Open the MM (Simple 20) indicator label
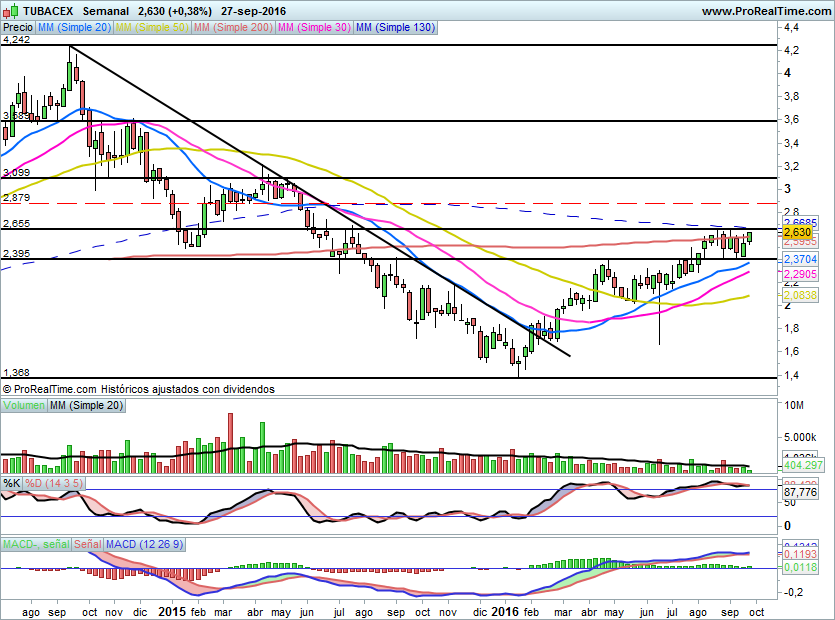This screenshot has width=835, height=620. [x=75, y=28]
